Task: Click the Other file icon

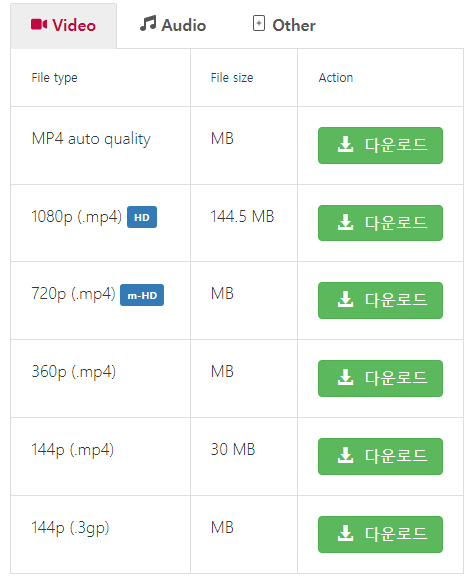Action: (x=259, y=23)
